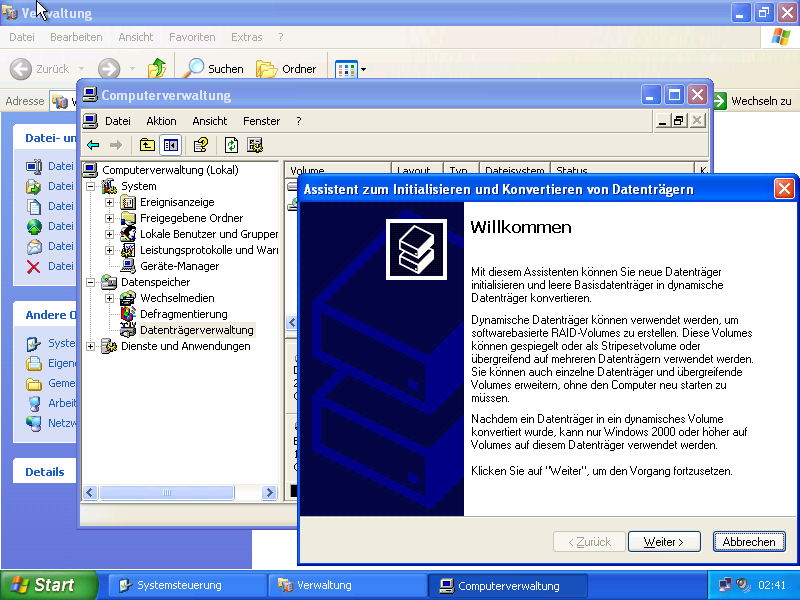Toggle the console tree show/hide button
The height and width of the screenshot is (600, 800).
coord(171,145)
